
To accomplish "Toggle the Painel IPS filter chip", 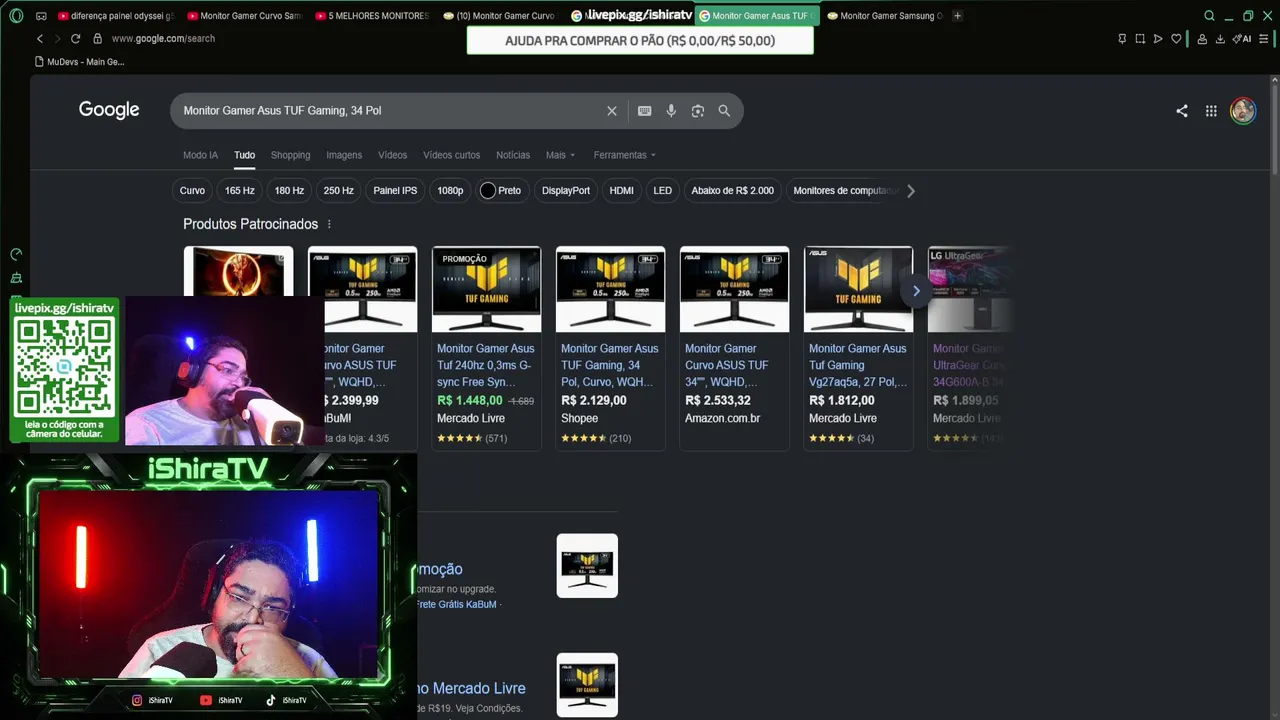I will [395, 191].
